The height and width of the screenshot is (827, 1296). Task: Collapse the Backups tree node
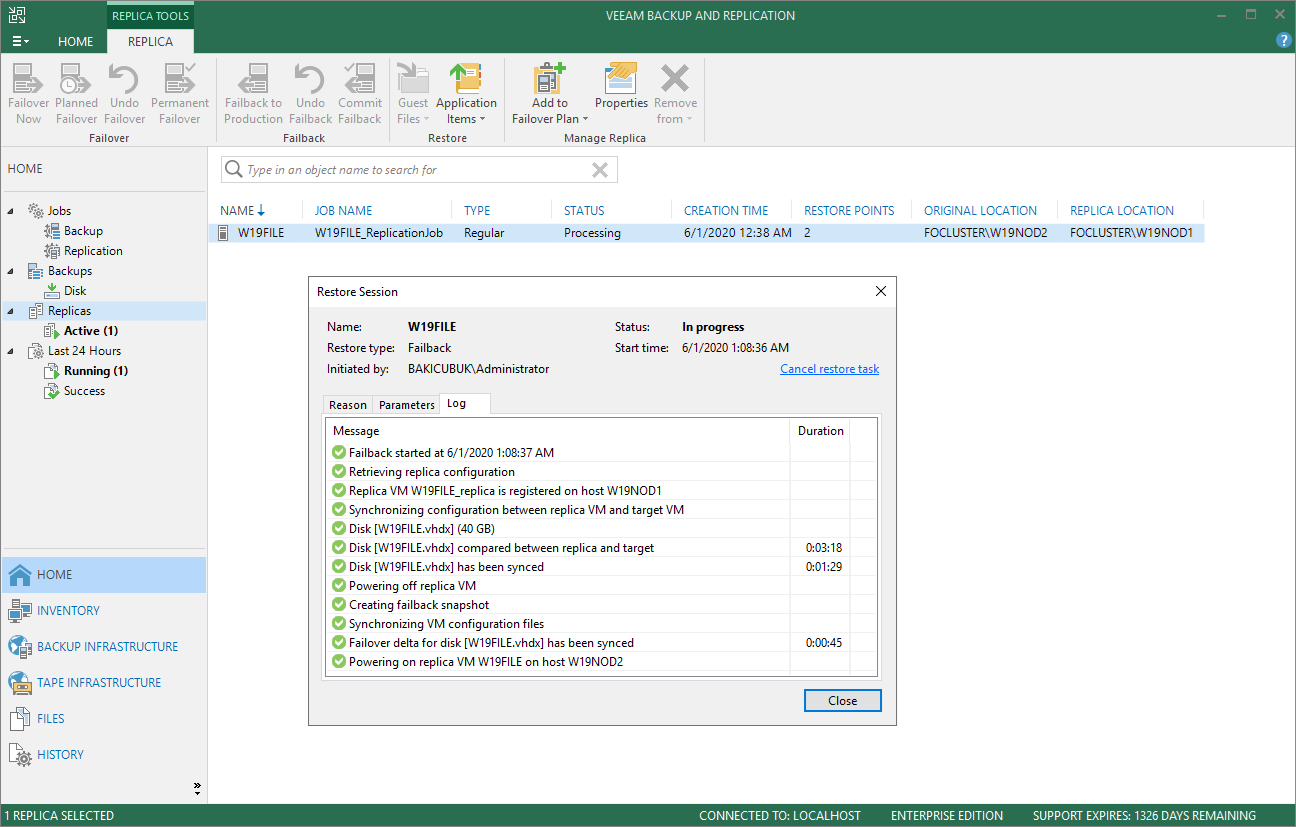point(11,271)
